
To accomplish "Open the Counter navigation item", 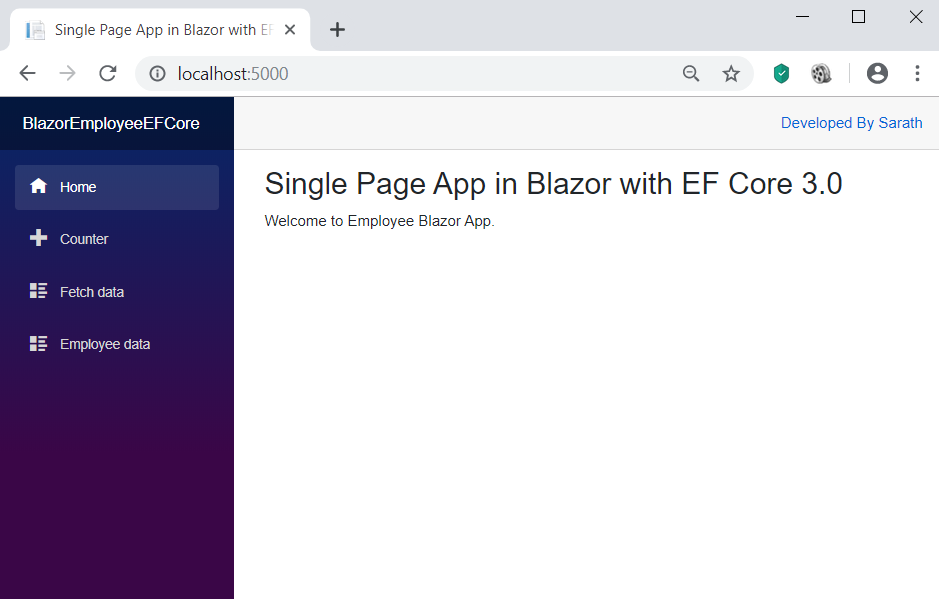I will coord(117,239).
